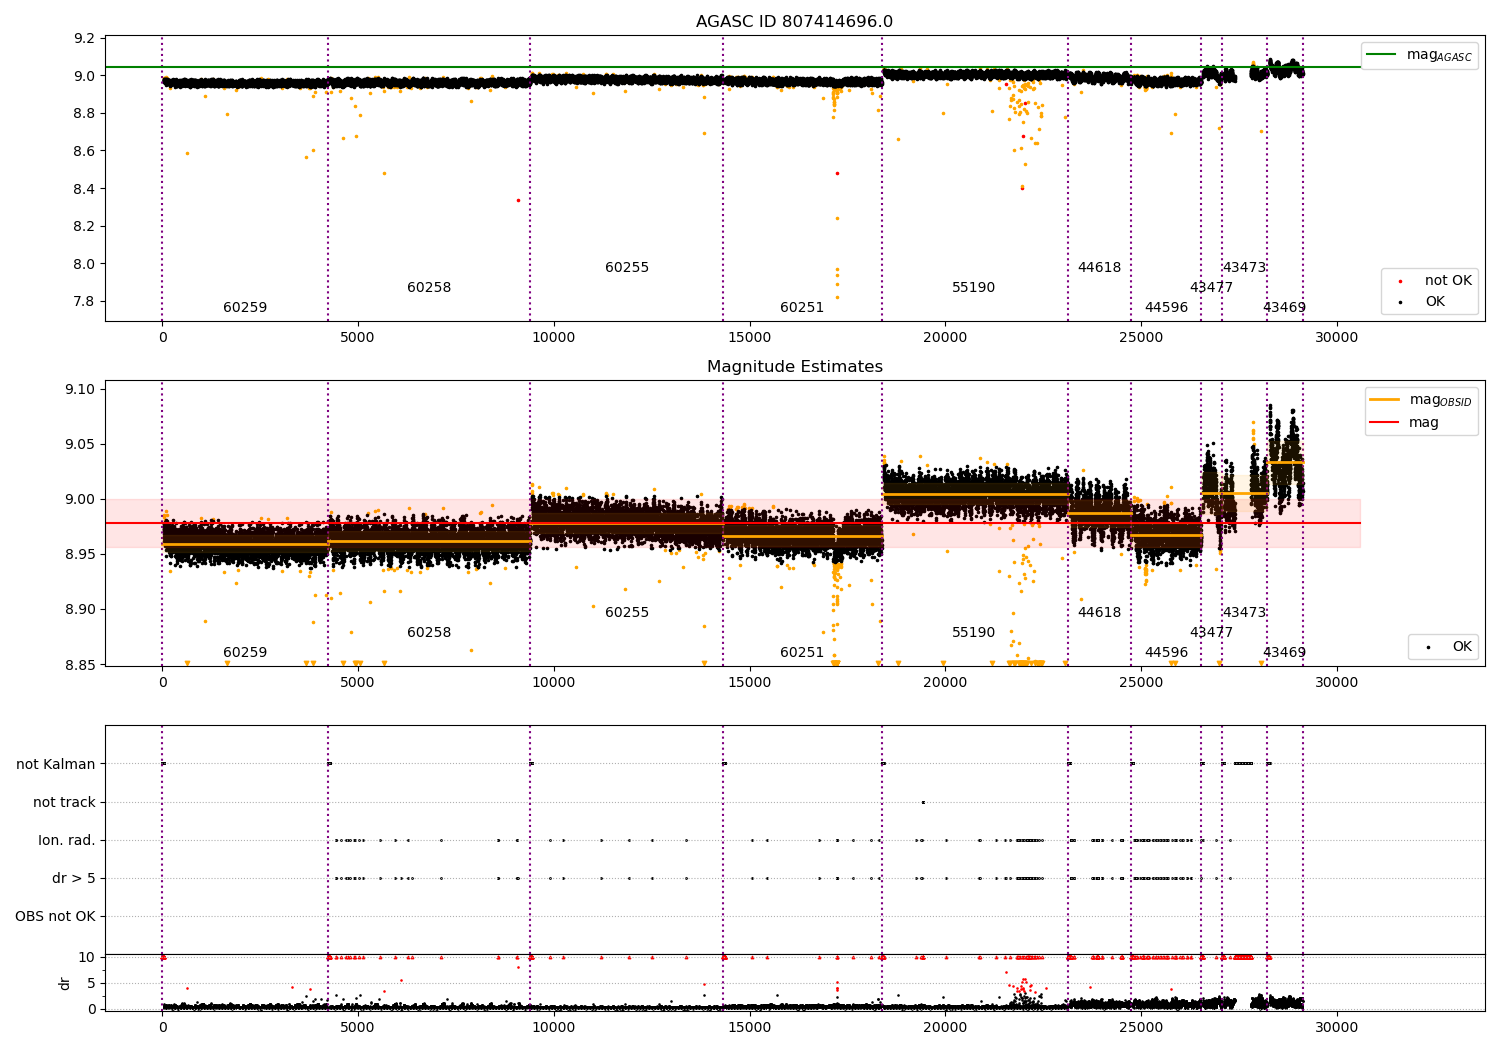
Task: Click the 43473 label in Magnitude Estimates plot
Action: [x=1244, y=613]
